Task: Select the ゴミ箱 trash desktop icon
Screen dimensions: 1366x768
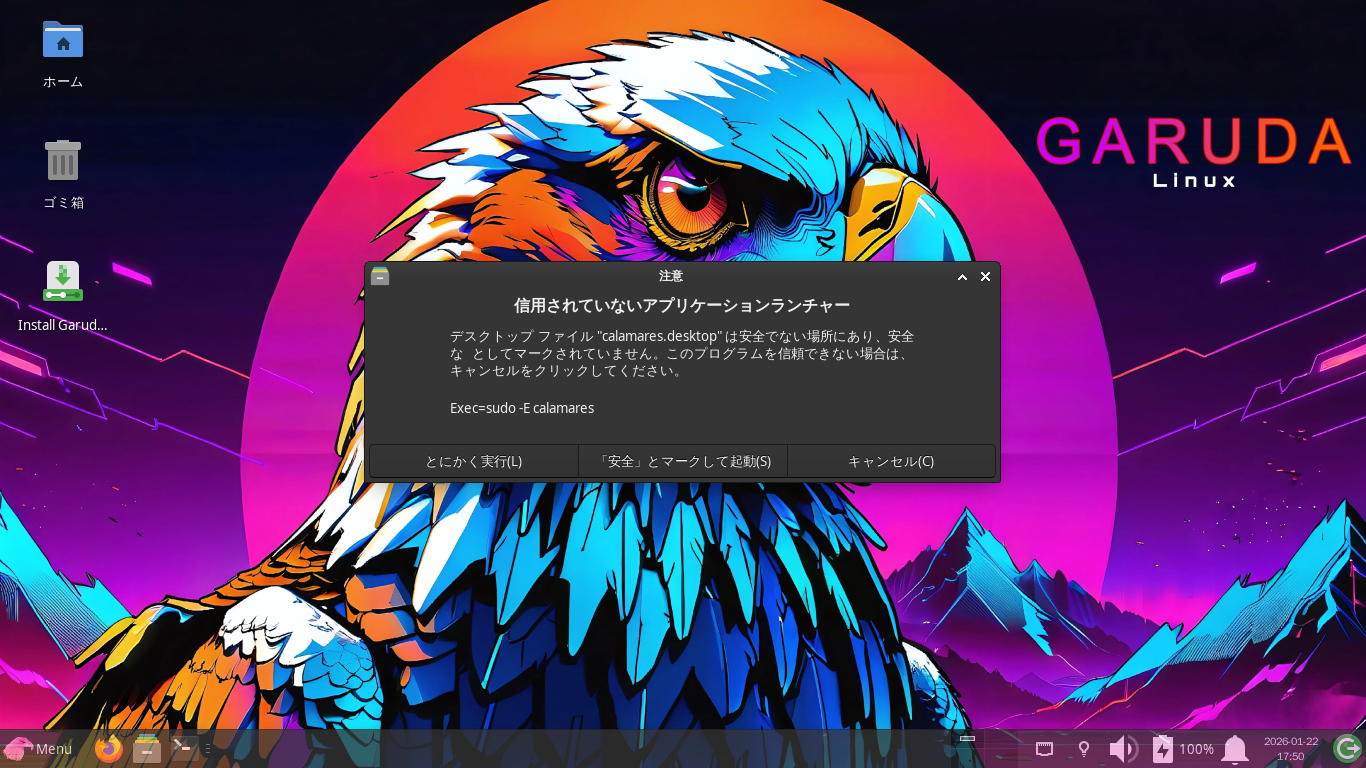Action: pos(63,160)
